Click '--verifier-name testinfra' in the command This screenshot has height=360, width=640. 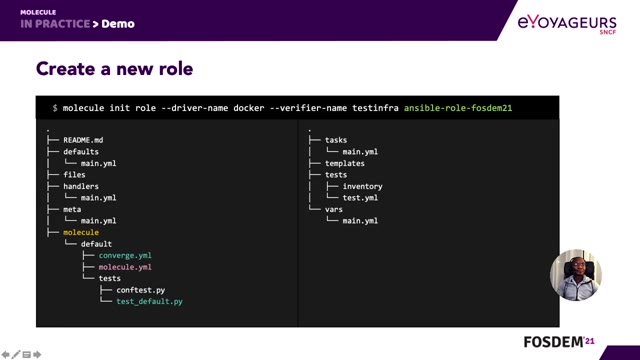click(334, 108)
